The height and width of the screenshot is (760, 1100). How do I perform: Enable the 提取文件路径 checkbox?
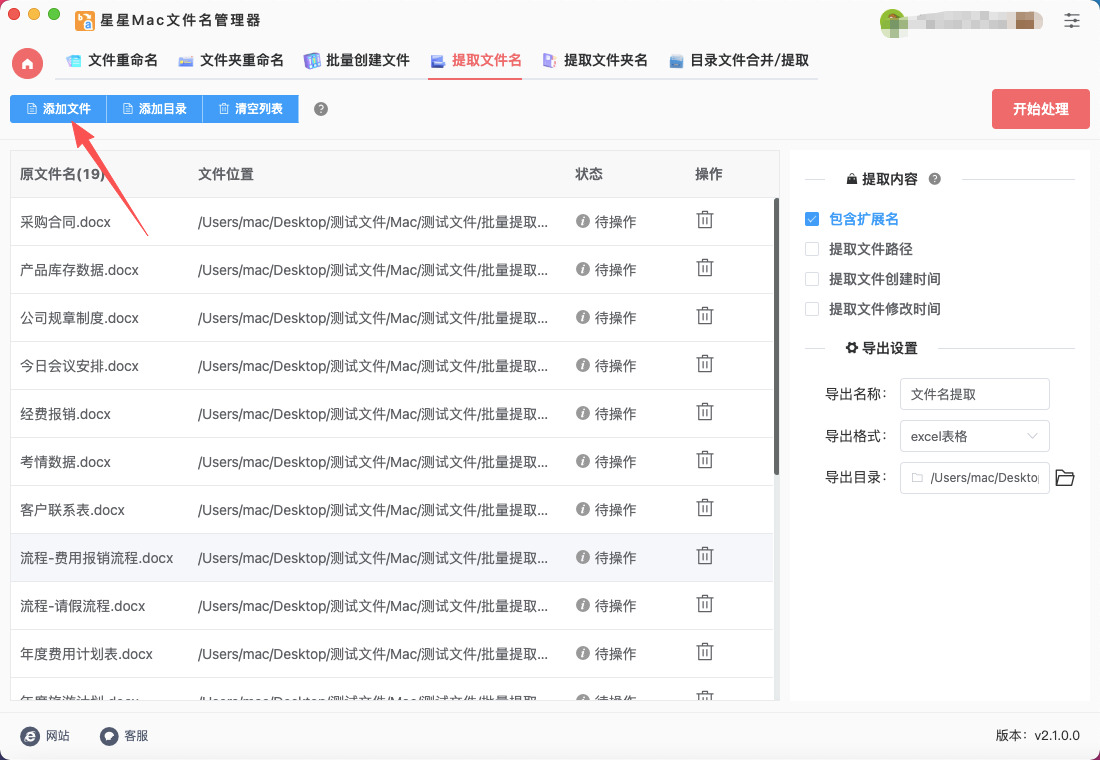click(812, 249)
